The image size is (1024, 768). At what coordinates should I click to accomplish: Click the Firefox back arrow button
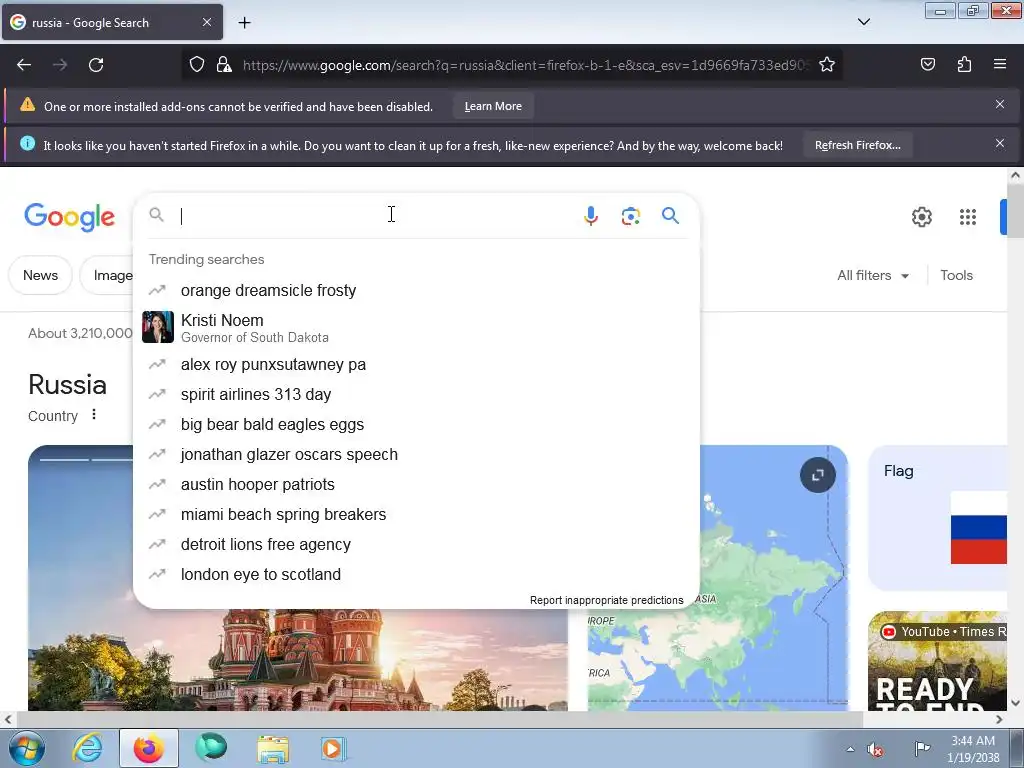24,65
